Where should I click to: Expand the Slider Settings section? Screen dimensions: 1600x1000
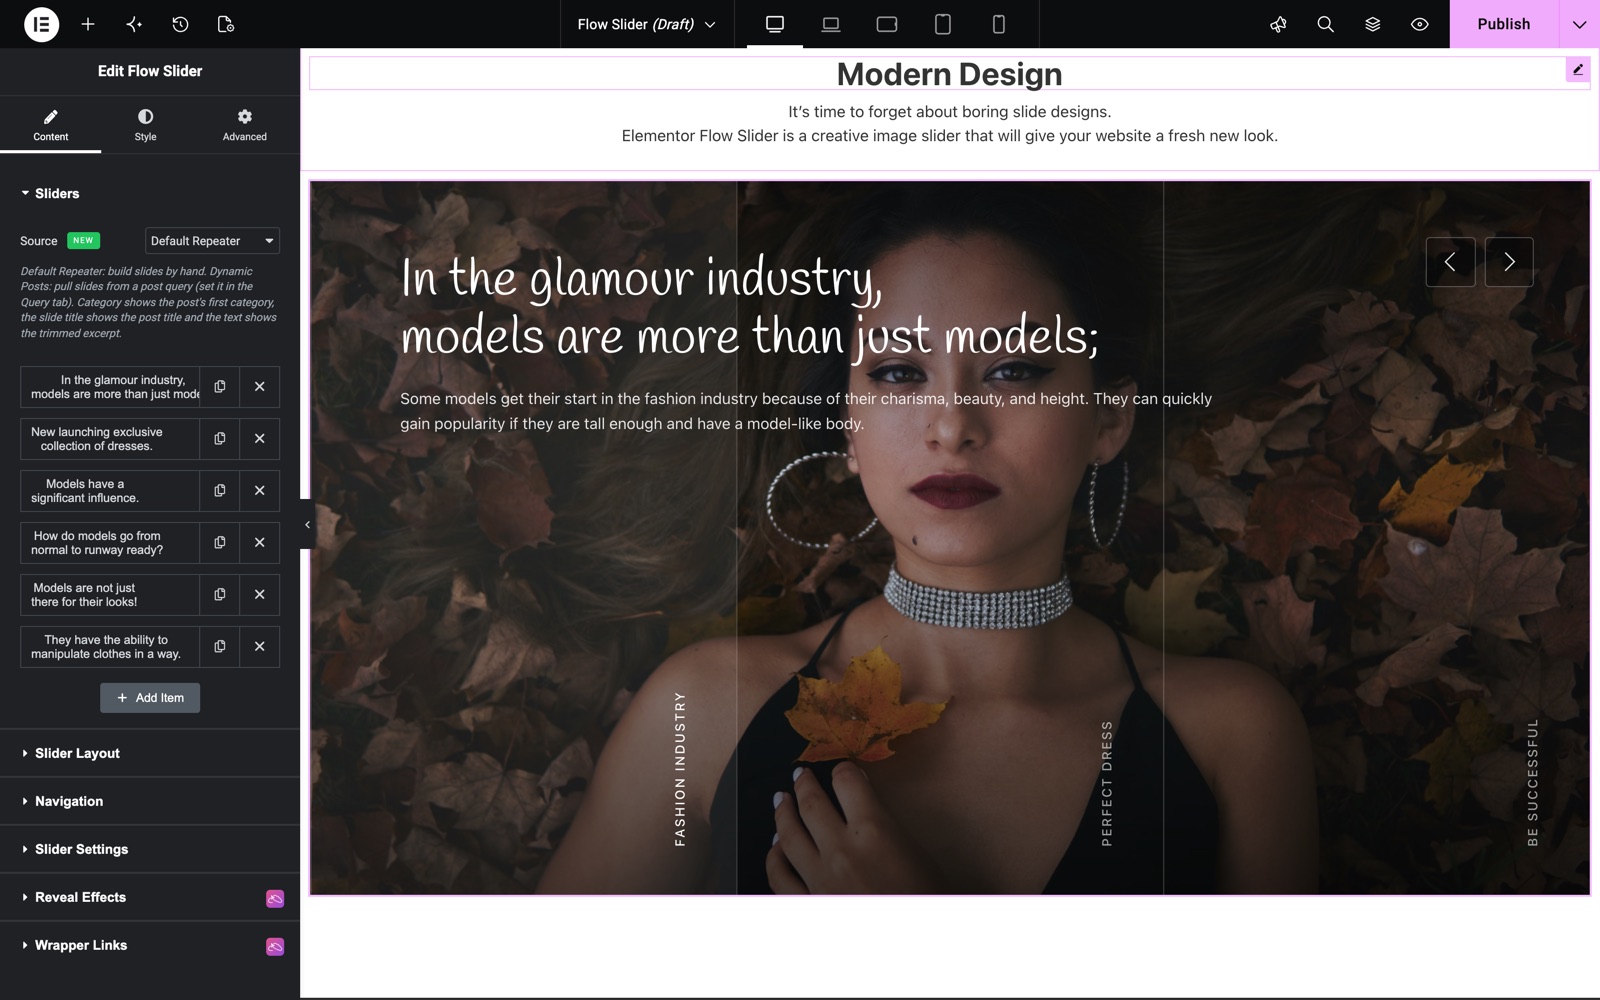tap(150, 849)
